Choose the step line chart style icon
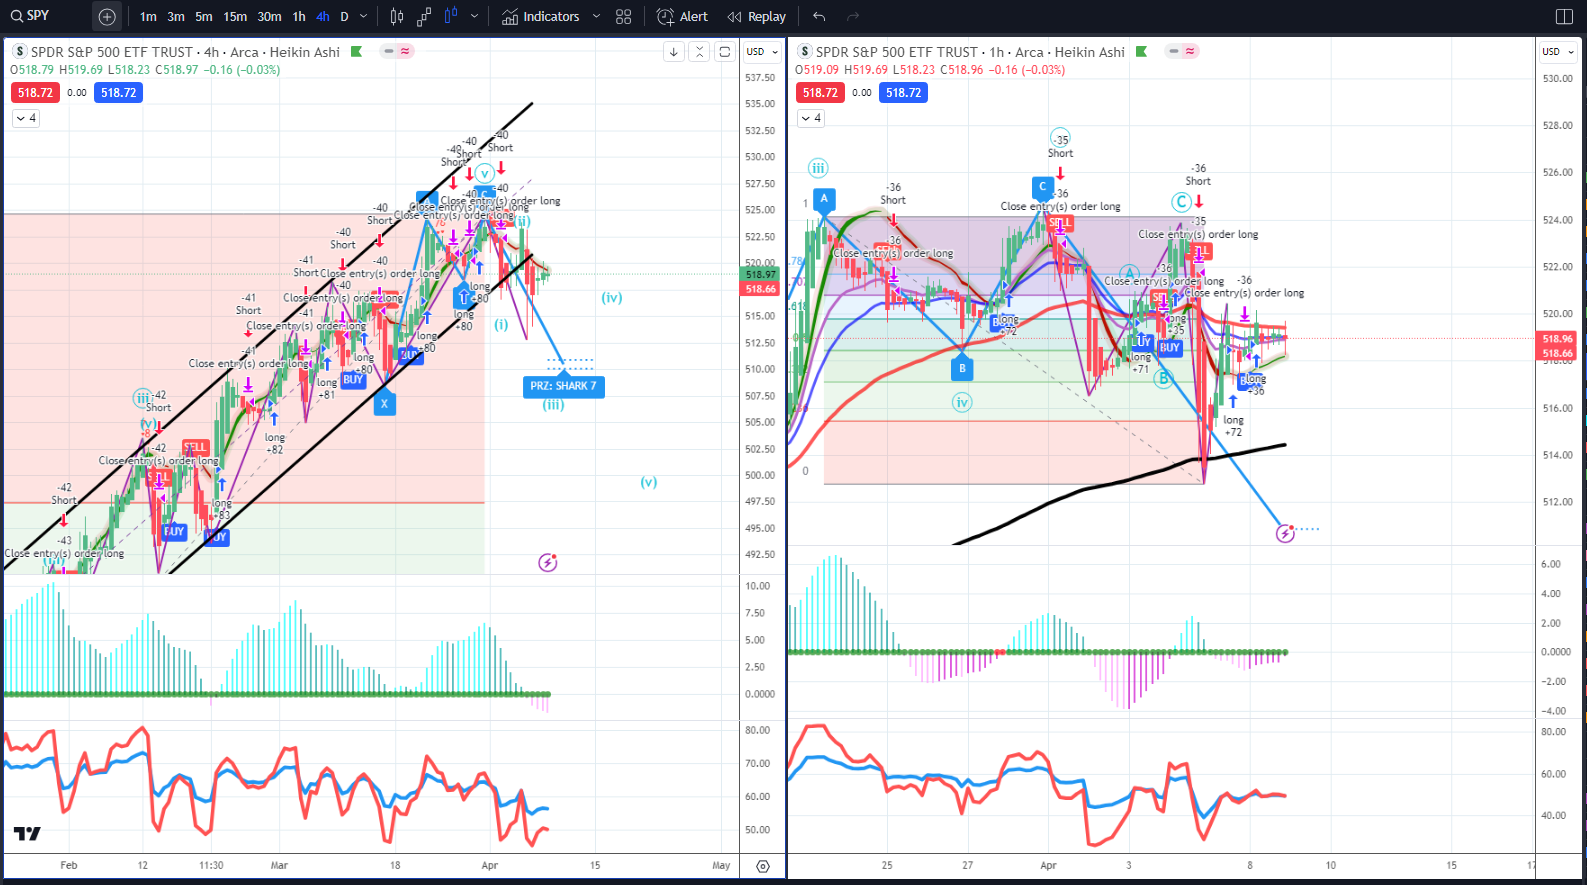 coord(424,16)
